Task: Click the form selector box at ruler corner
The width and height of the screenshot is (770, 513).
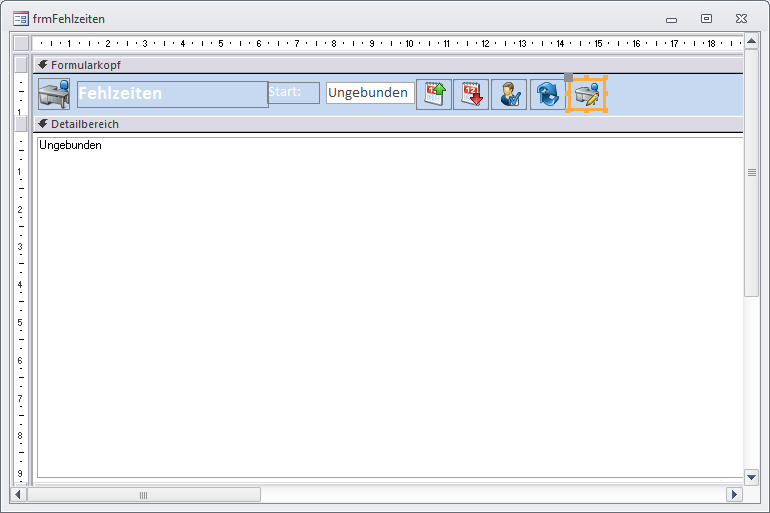Action: (21, 43)
